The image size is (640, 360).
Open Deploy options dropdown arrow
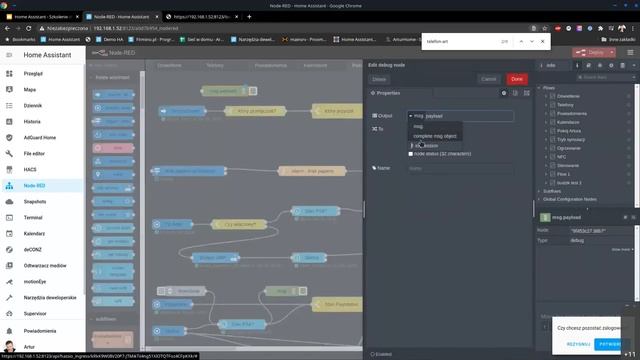coord(611,52)
